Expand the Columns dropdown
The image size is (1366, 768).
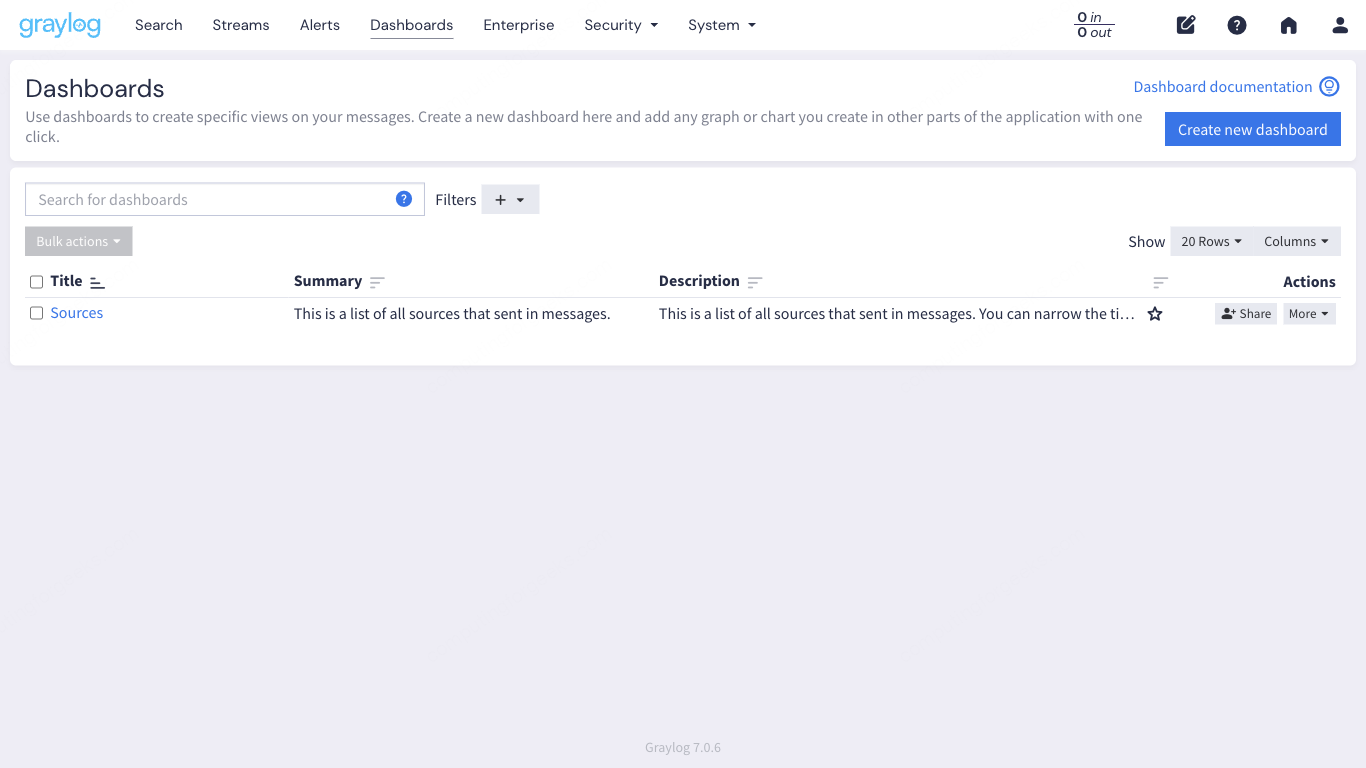[x=1296, y=241]
